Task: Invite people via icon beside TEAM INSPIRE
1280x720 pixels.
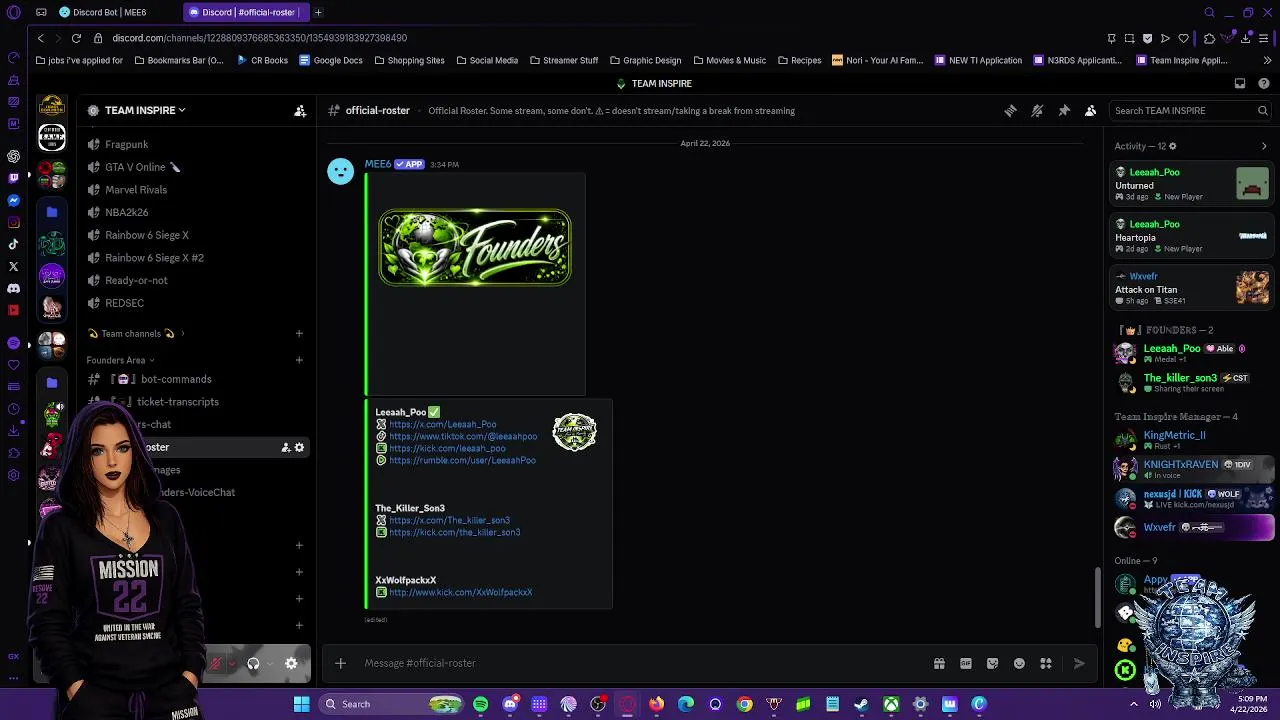Action: pos(300,111)
